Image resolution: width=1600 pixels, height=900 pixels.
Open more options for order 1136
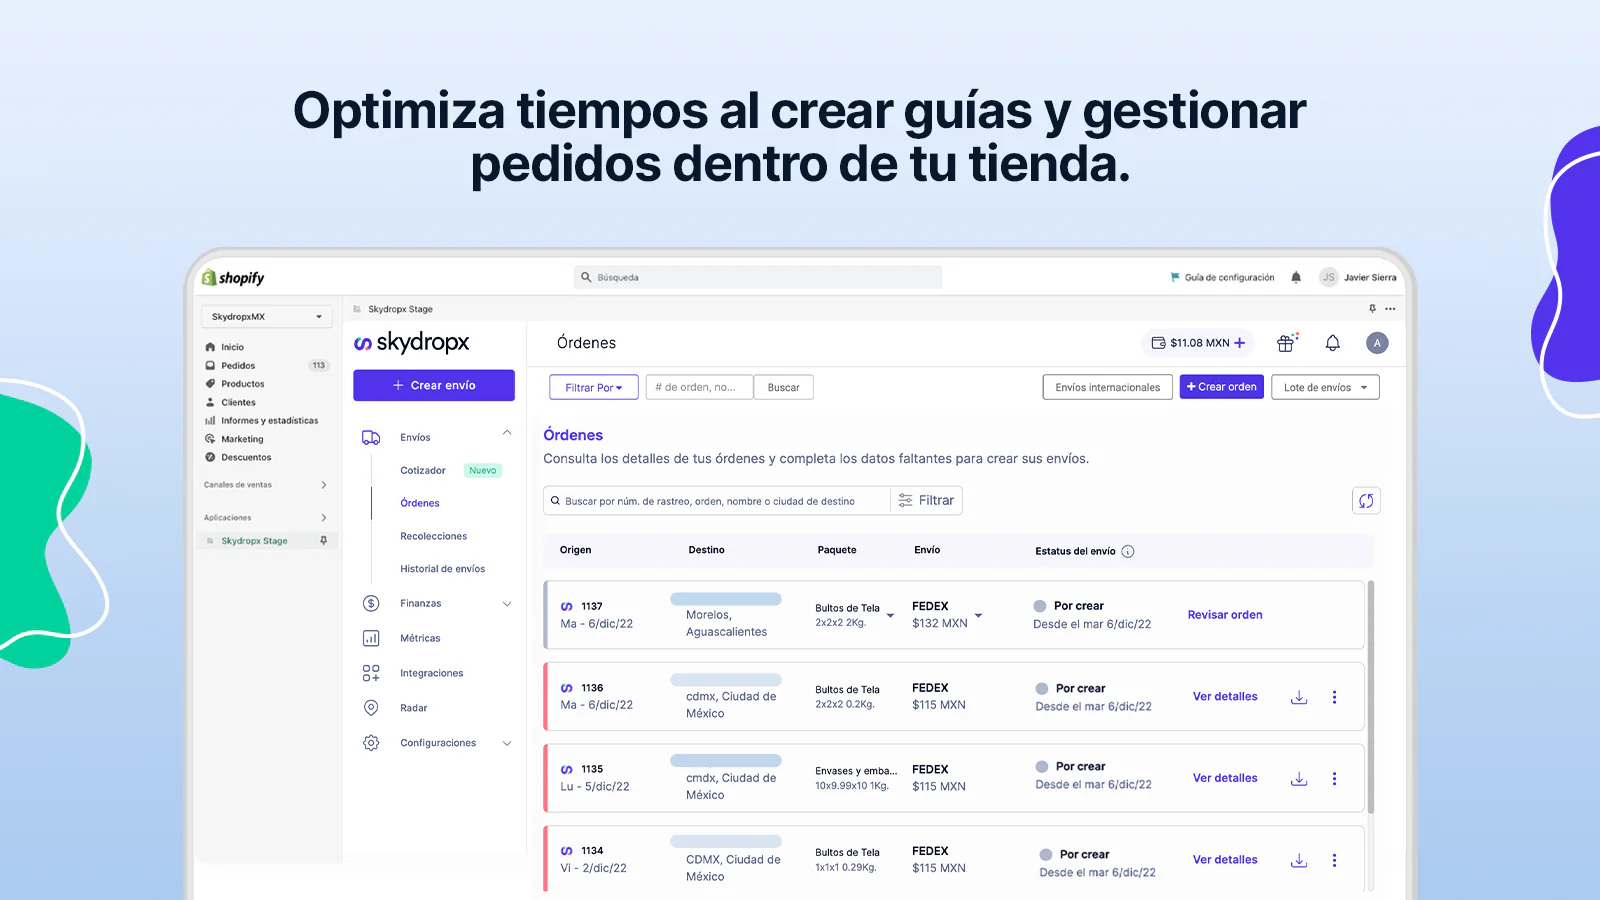coord(1334,697)
